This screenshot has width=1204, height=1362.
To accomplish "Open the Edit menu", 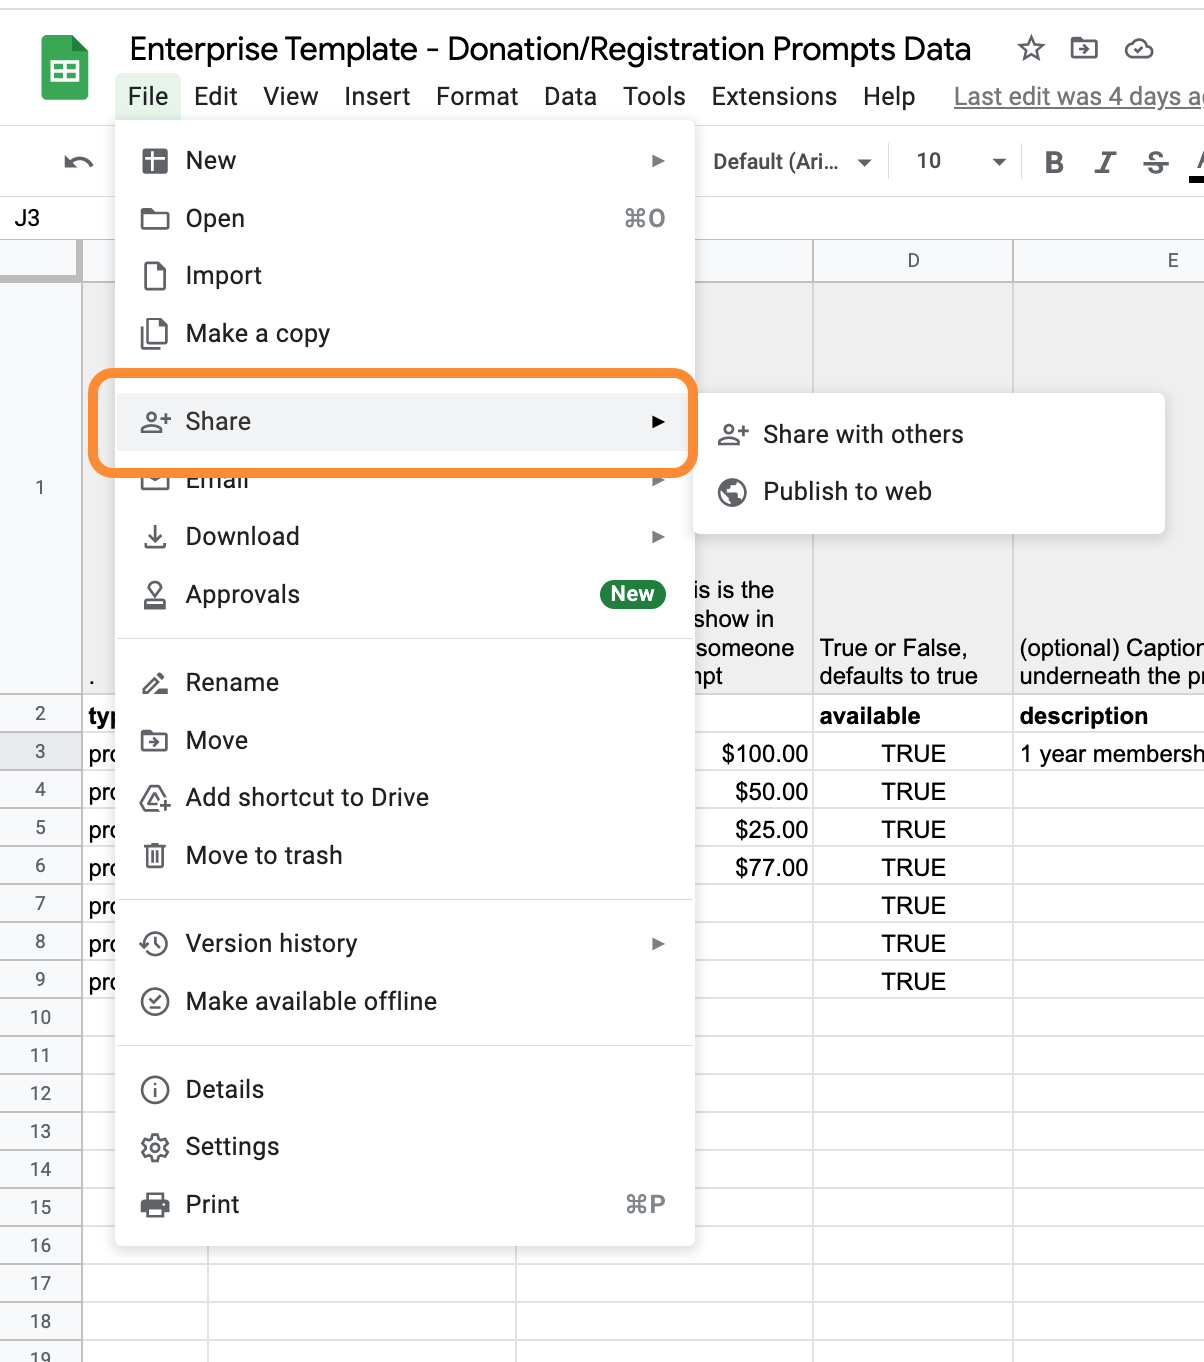I will click(216, 97).
